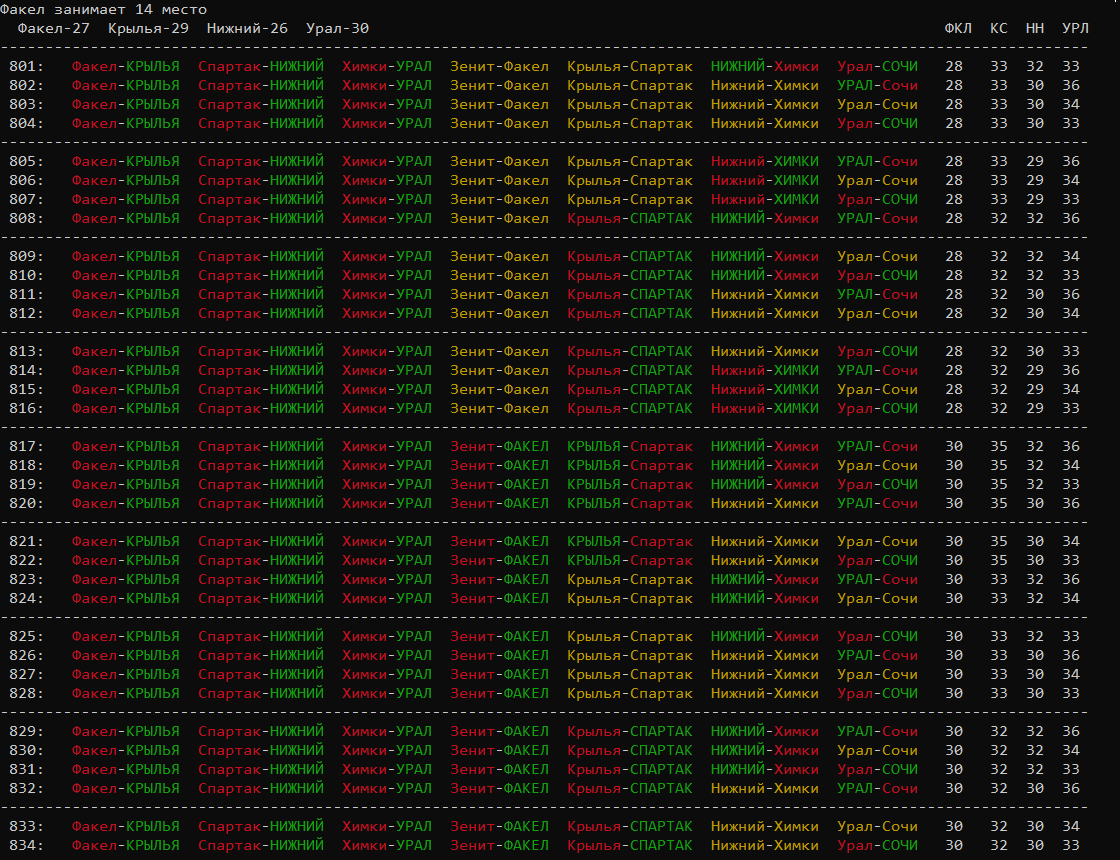Select 'Урал-СОЧИ' in row 801

[x=877, y=66]
